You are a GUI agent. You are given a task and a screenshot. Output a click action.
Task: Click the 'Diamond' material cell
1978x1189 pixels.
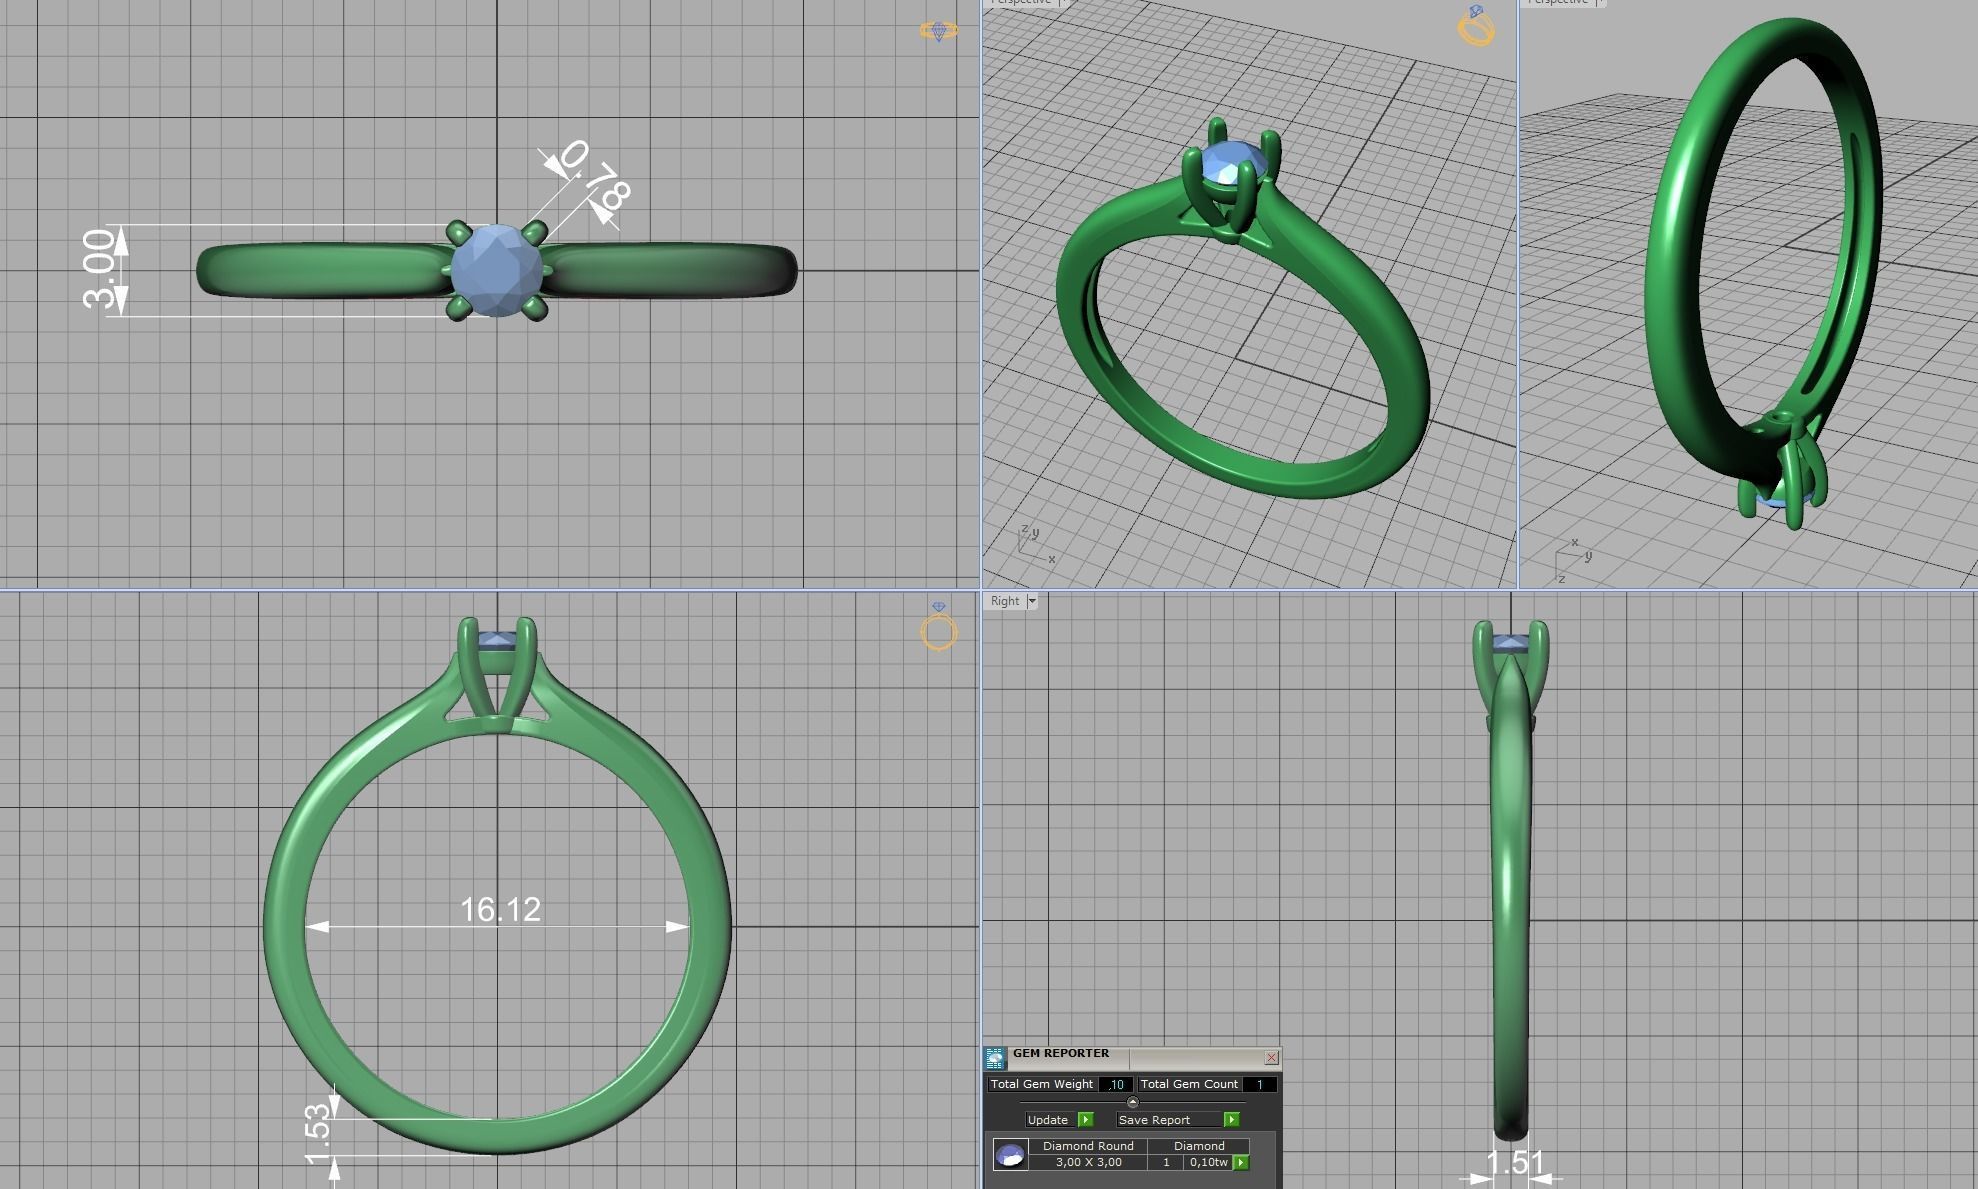[x=1199, y=1146]
